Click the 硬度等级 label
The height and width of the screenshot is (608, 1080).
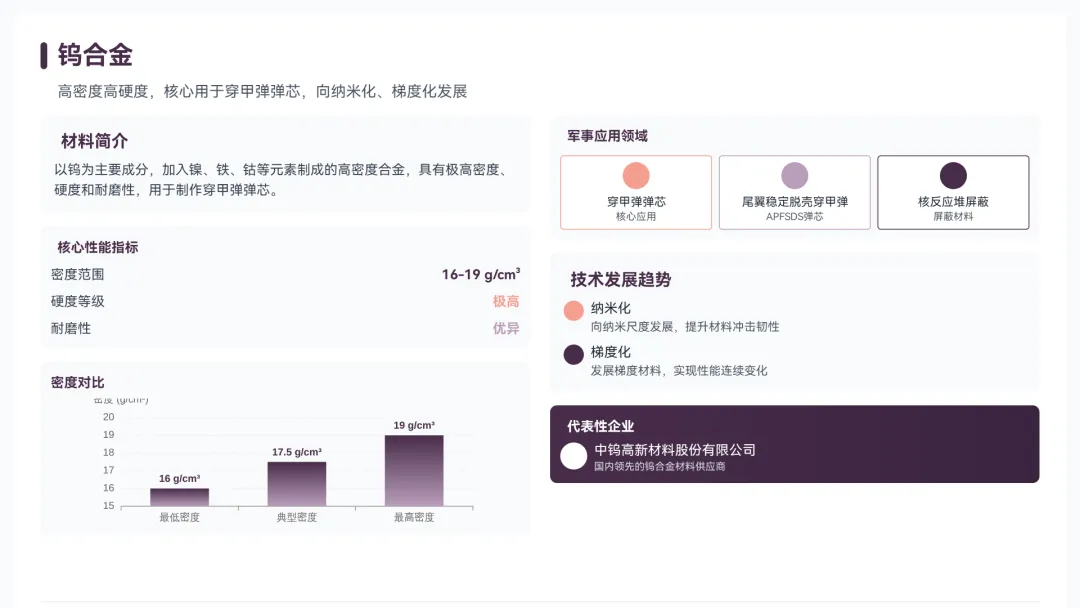pyautogui.click(x=77, y=302)
